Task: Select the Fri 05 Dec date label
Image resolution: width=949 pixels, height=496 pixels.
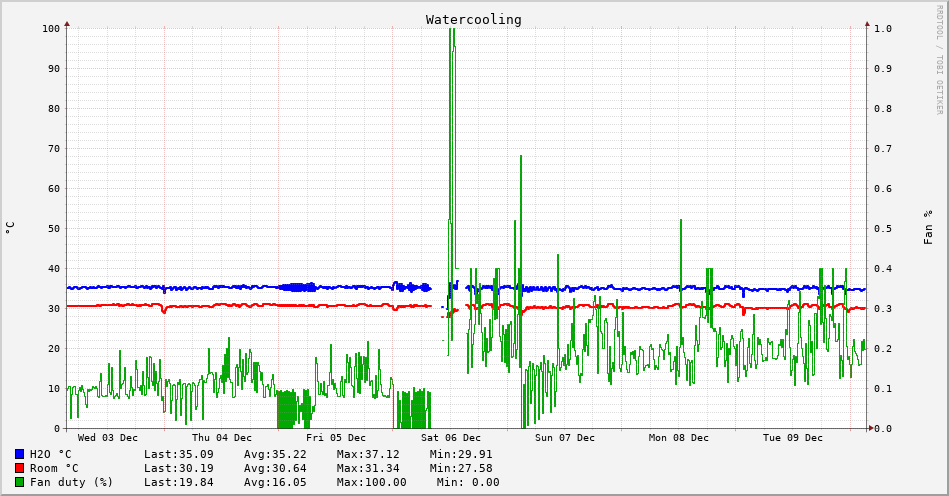Action: pos(336,438)
